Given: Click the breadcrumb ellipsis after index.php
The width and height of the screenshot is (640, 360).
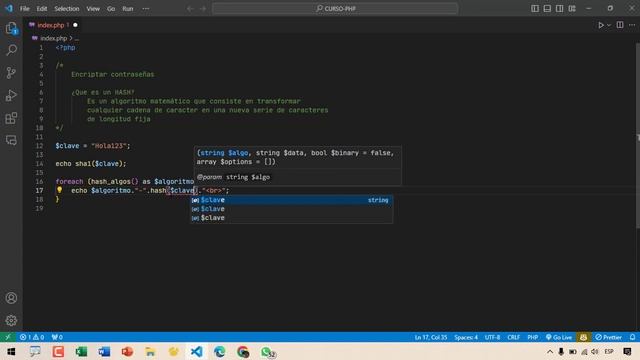Looking at the screenshot, I should pos(77,38).
